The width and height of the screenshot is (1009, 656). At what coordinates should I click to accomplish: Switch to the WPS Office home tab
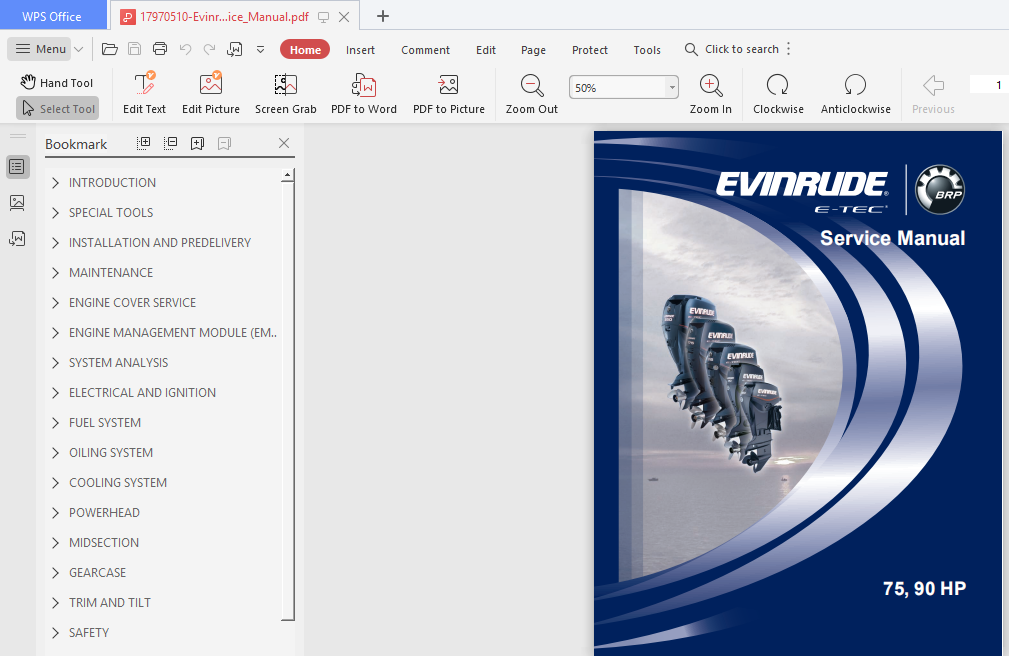tap(52, 16)
